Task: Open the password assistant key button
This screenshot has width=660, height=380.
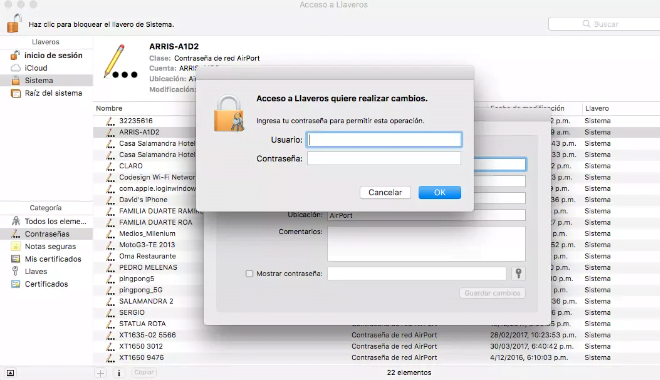Action: pos(519,274)
